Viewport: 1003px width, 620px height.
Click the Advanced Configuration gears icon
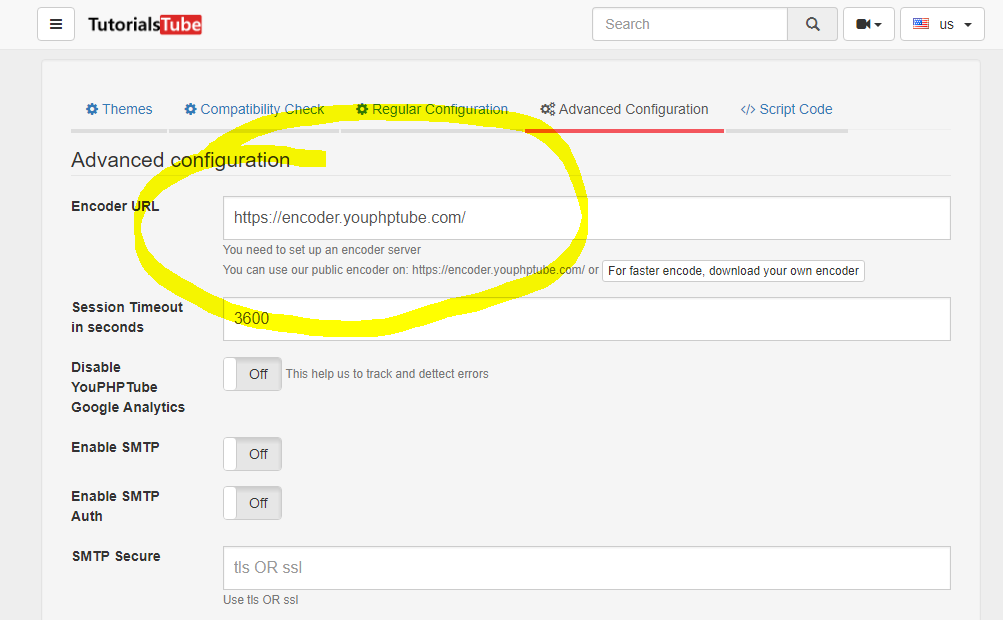(548, 109)
